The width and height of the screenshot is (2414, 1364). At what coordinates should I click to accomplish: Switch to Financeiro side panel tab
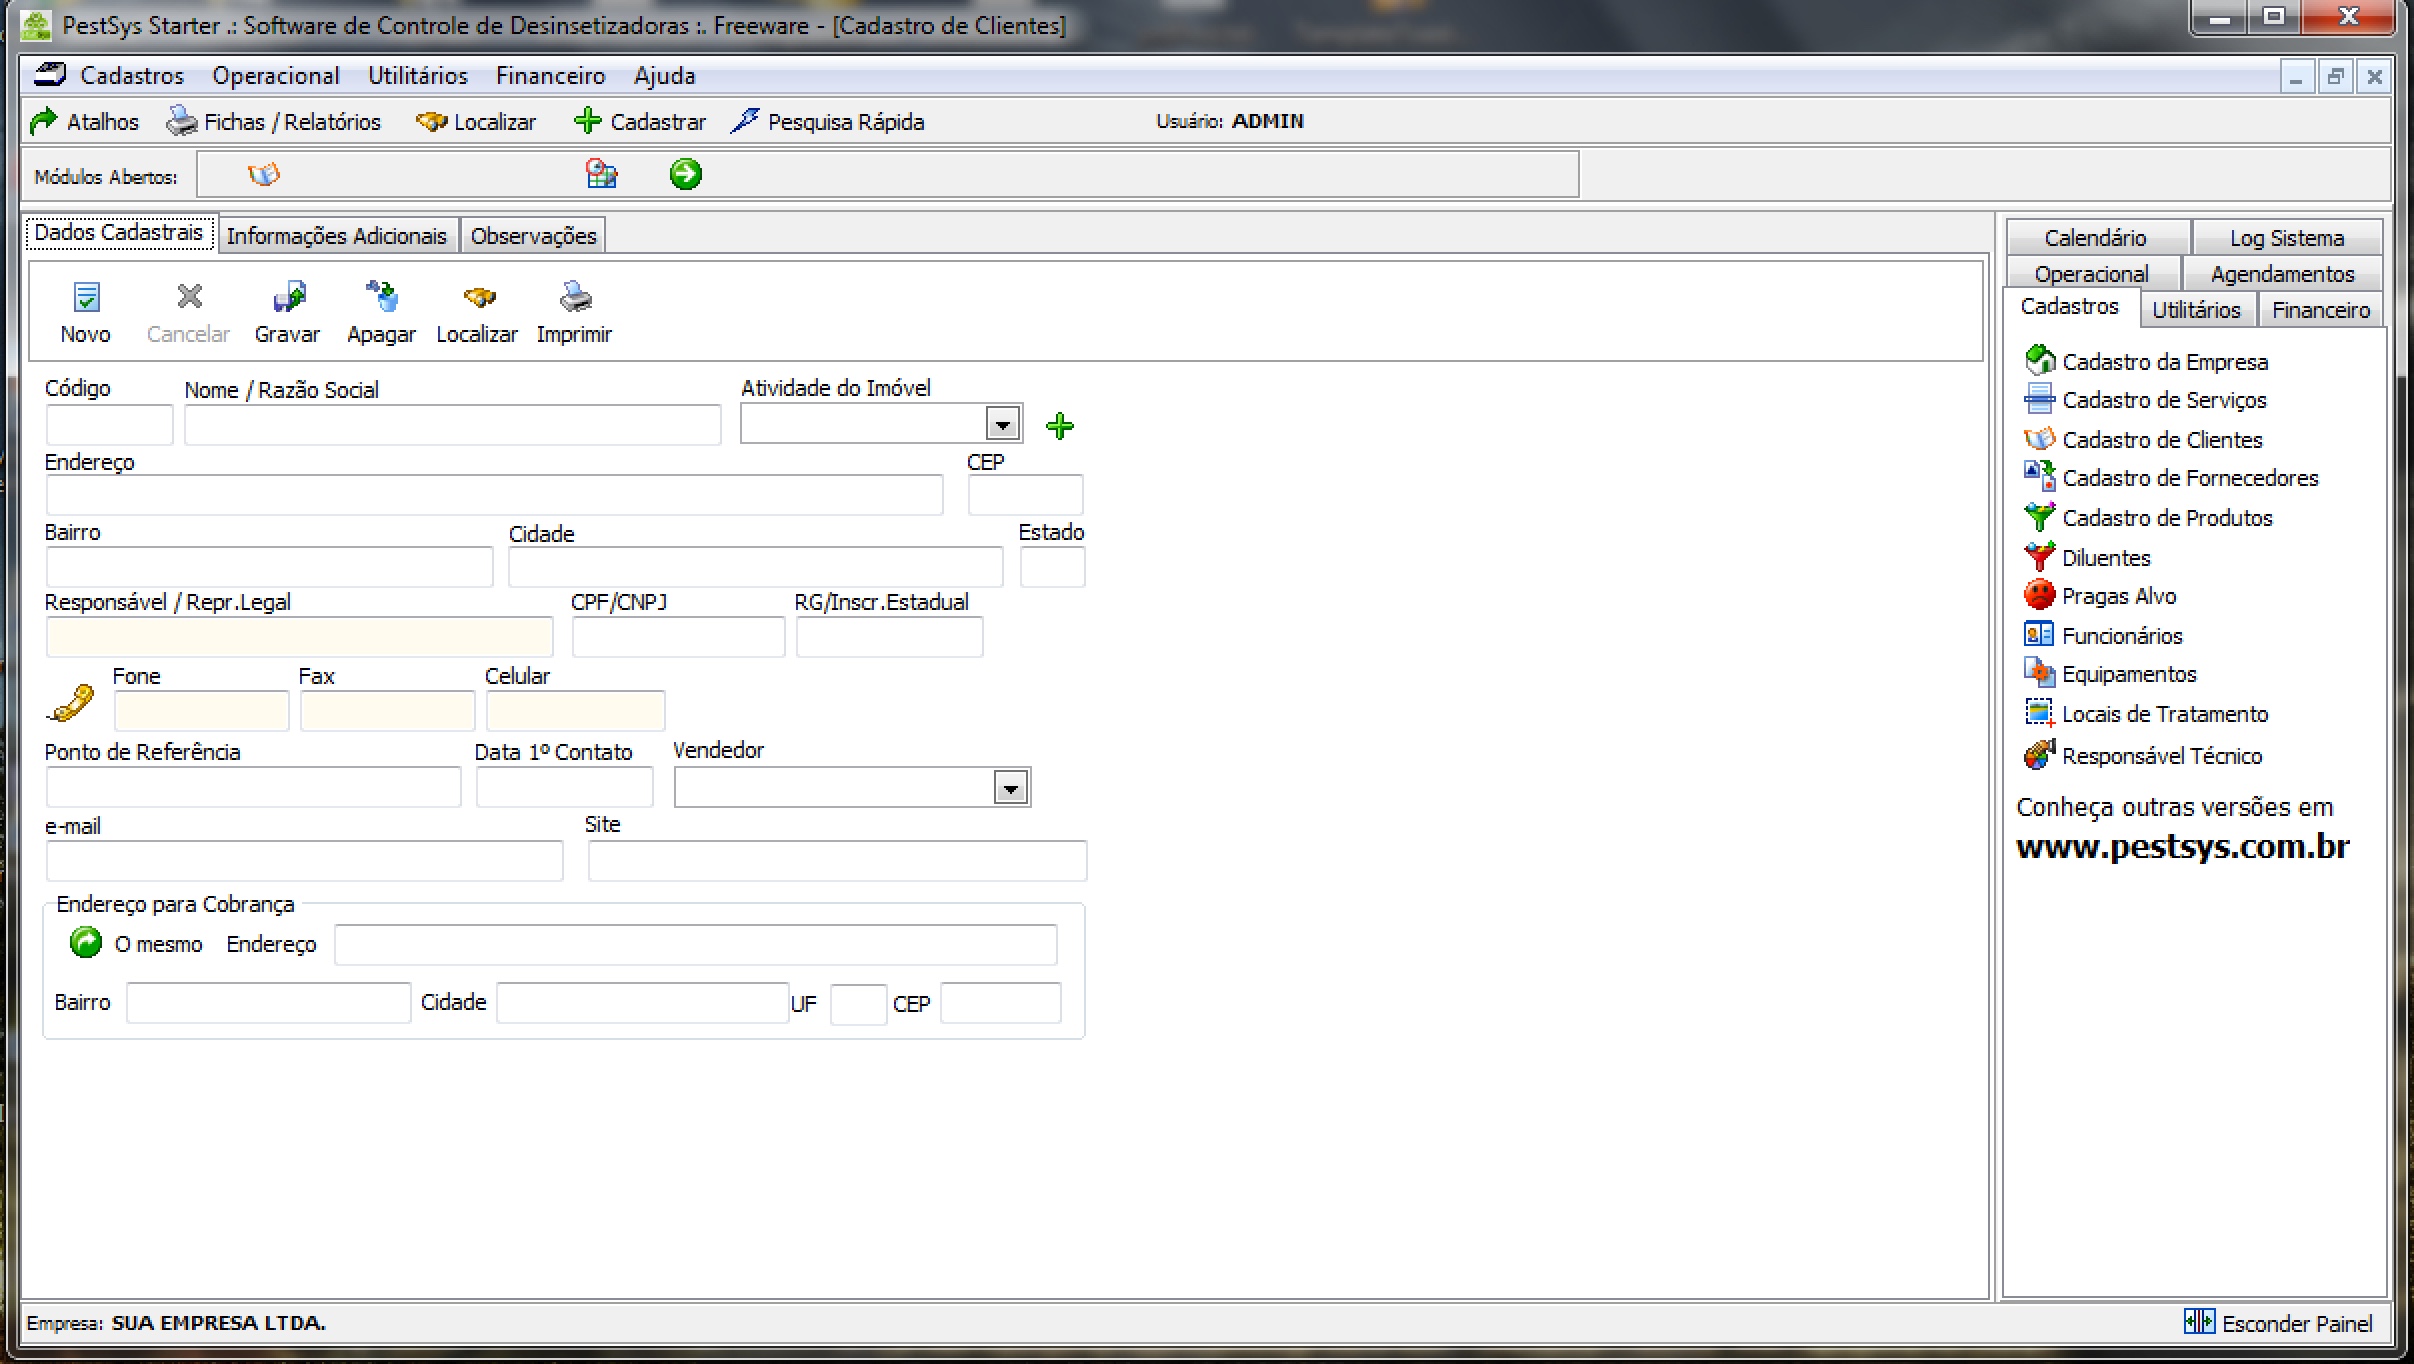click(x=2321, y=310)
